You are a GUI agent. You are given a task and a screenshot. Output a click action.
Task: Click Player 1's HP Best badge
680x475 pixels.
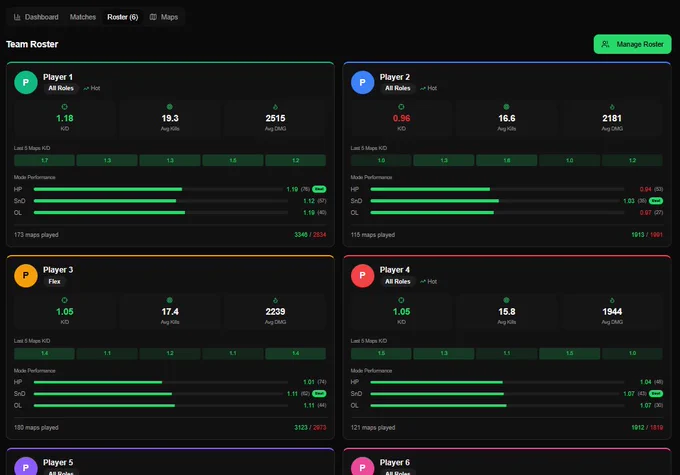[319, 189]
